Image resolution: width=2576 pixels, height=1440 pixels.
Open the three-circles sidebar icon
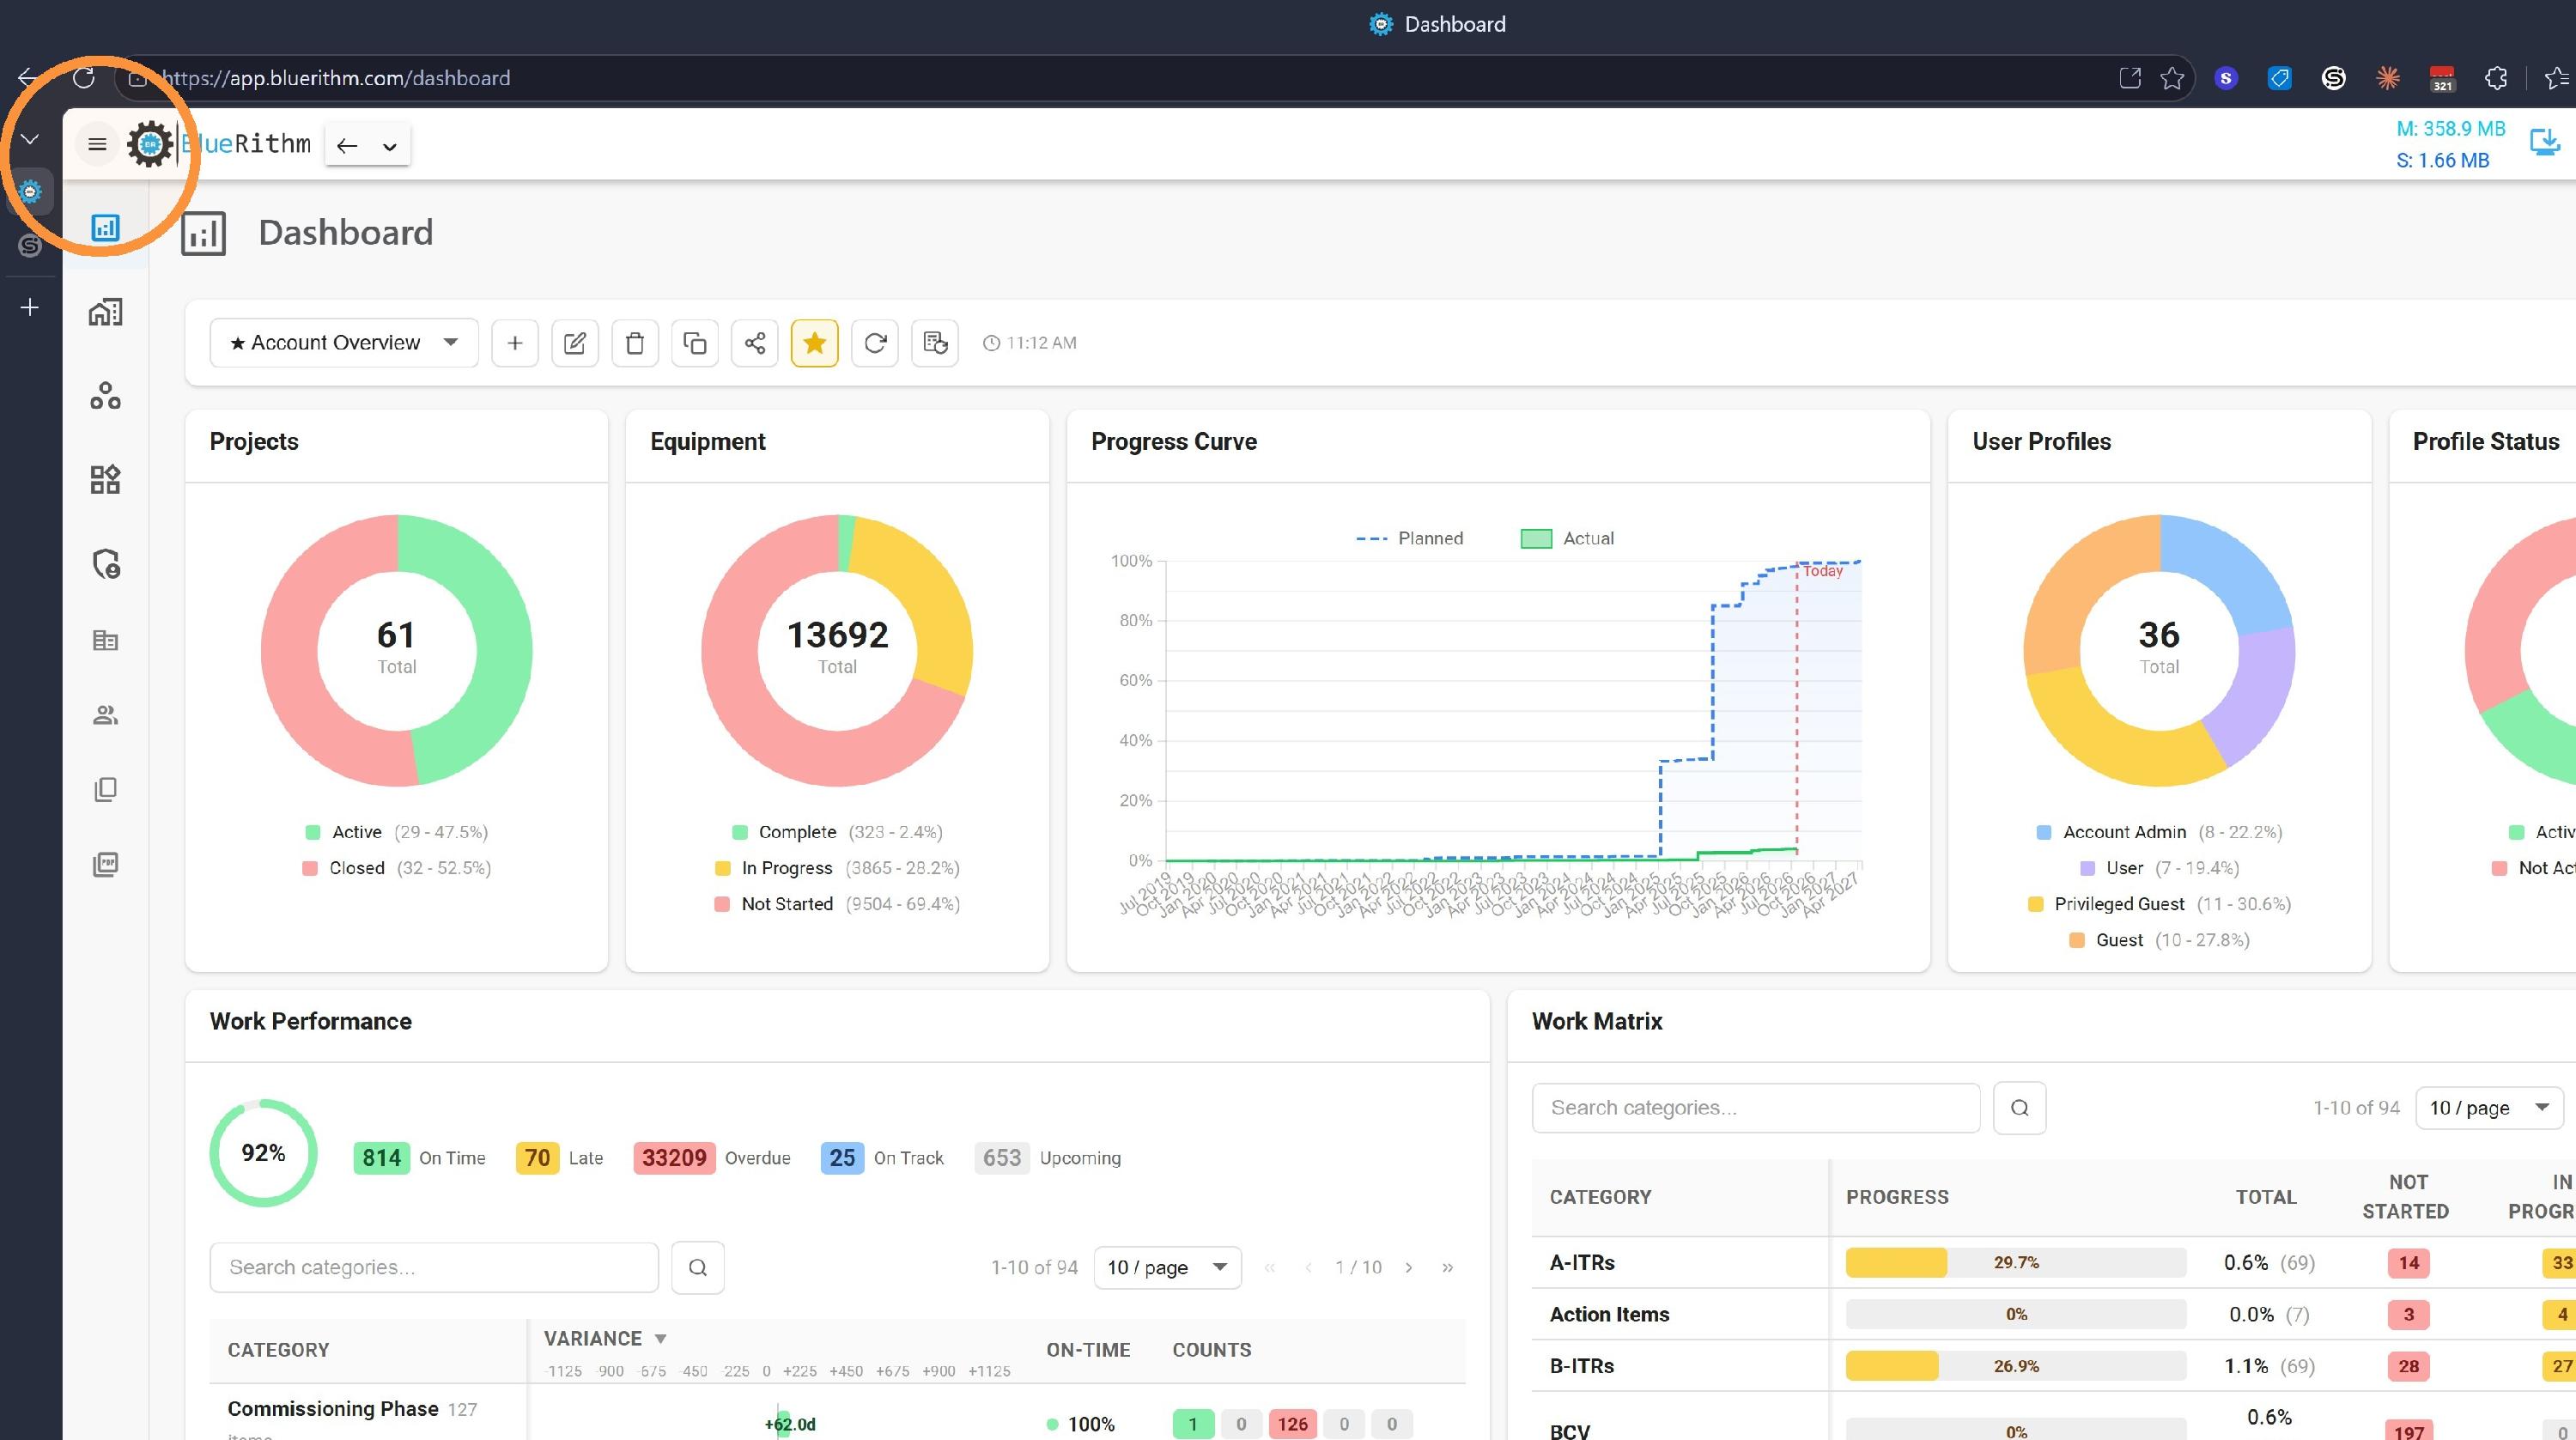pos(105,396)
